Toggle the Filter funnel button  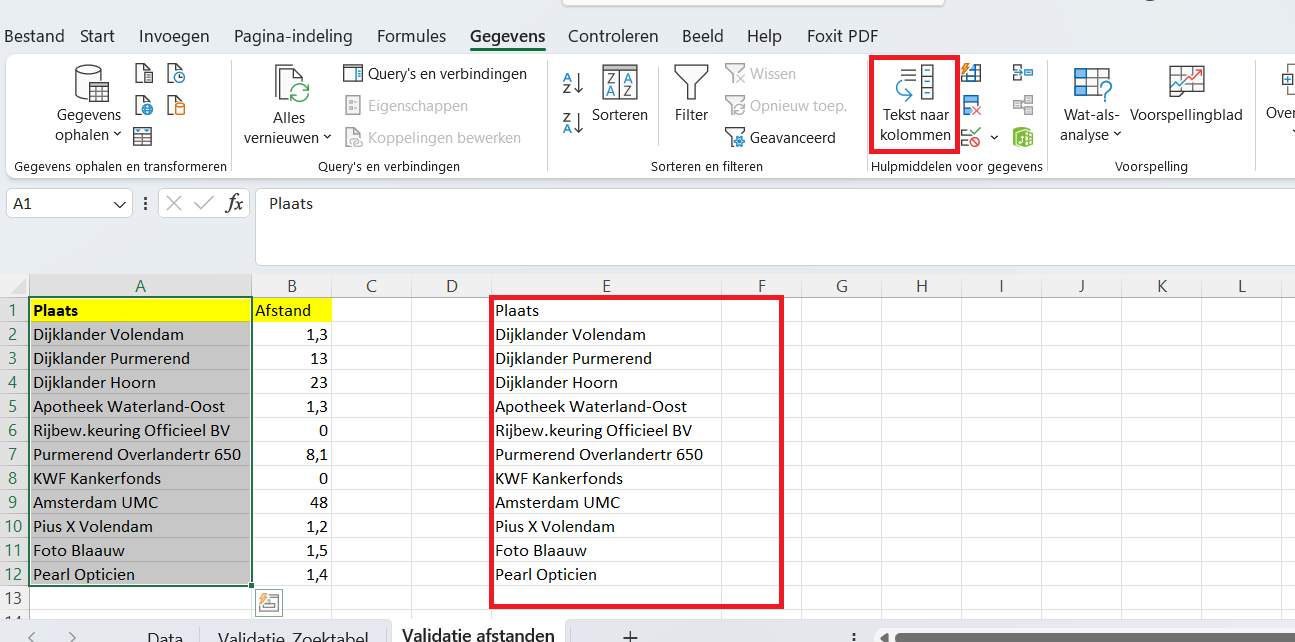[691, 95]
